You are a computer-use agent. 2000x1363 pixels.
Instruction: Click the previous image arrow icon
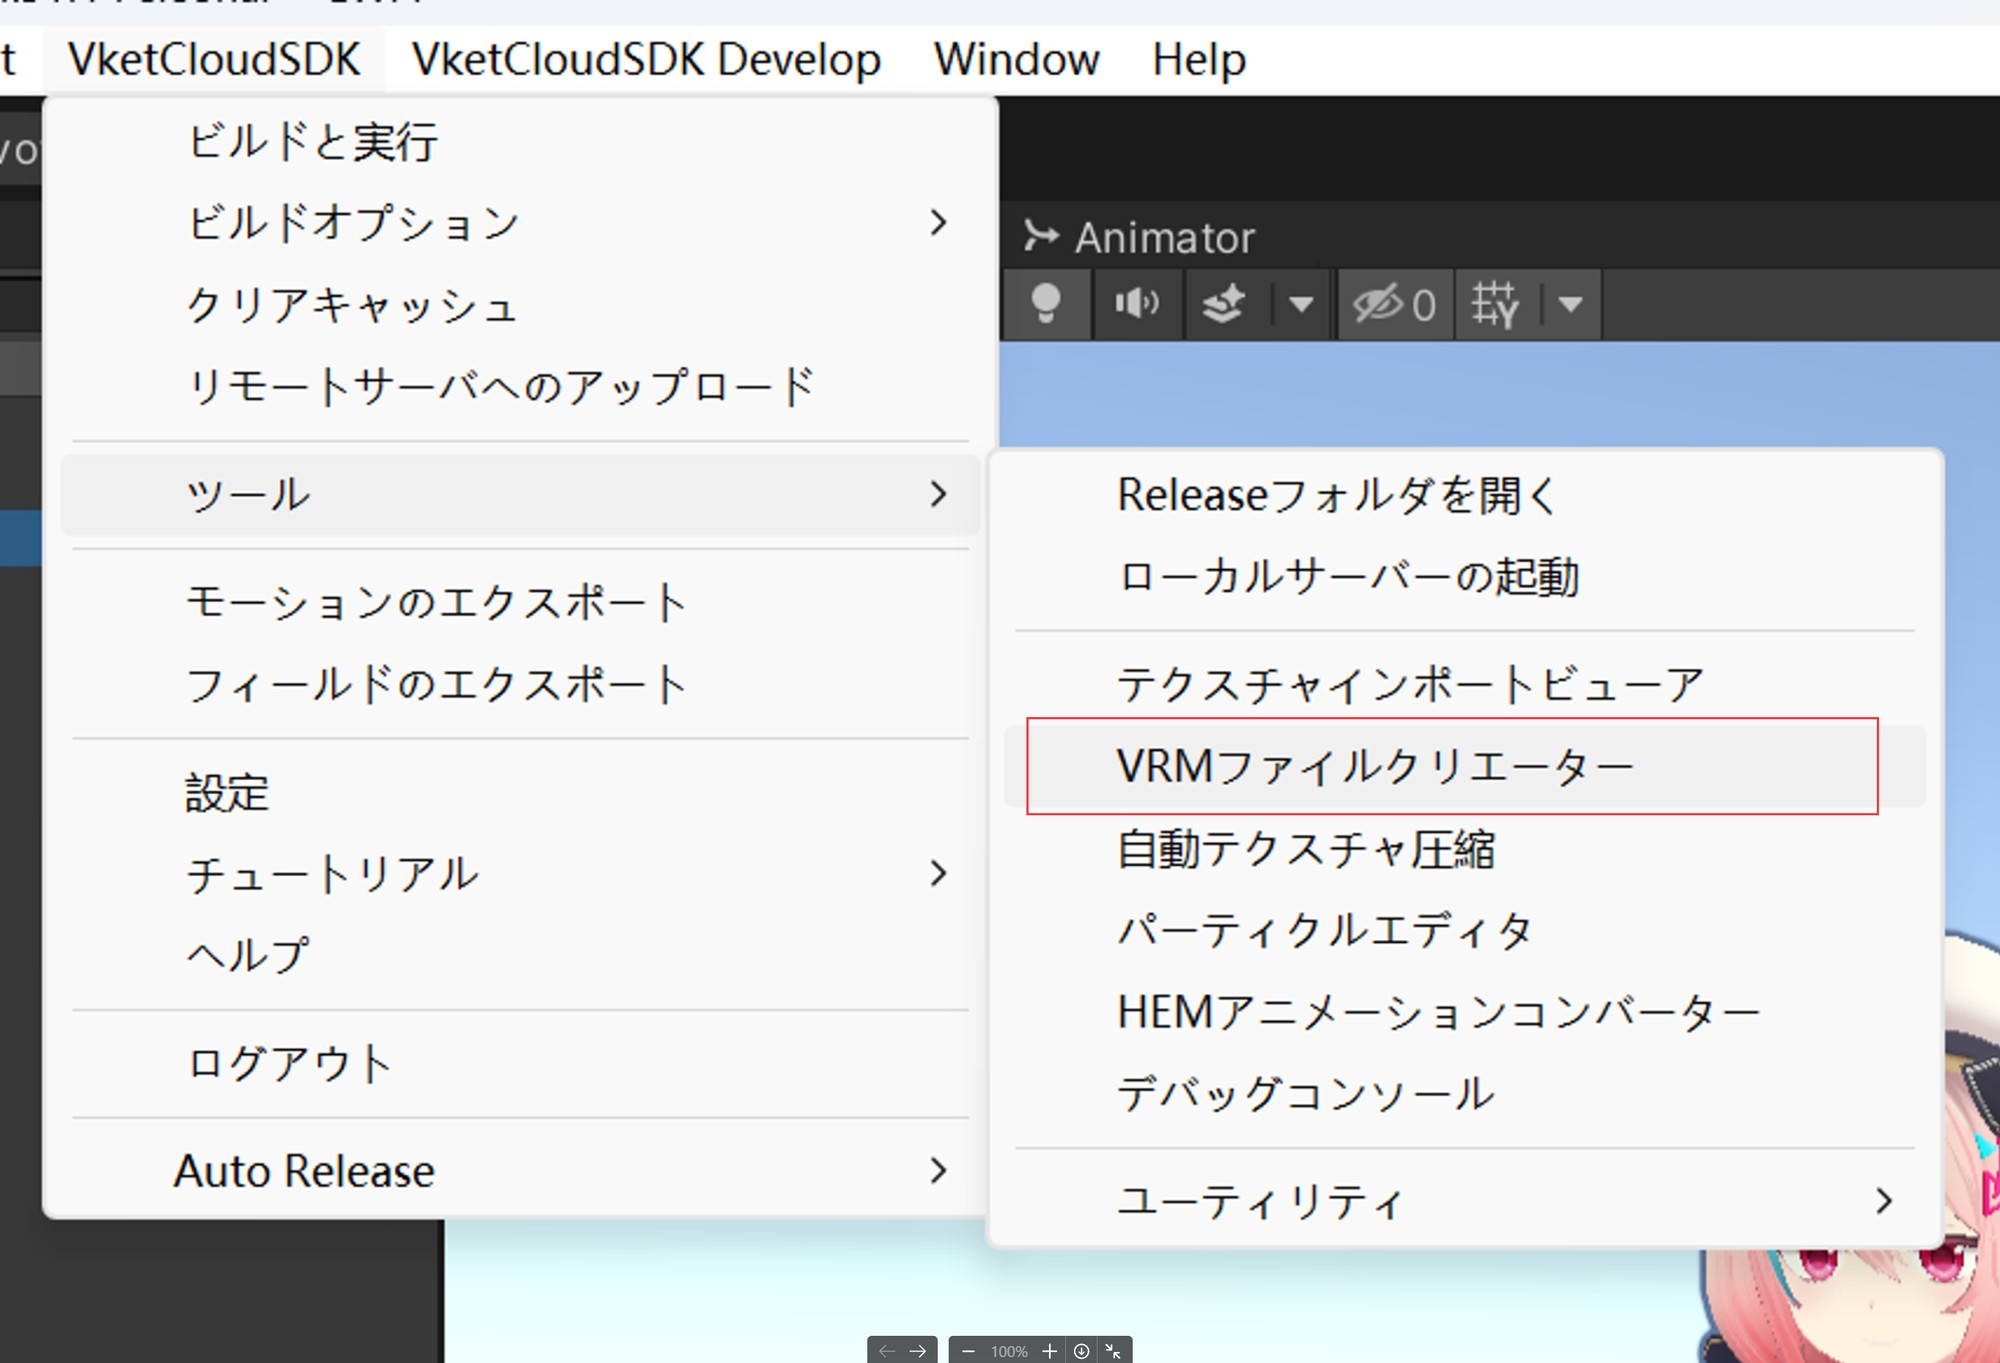[x=886, y=1351]
